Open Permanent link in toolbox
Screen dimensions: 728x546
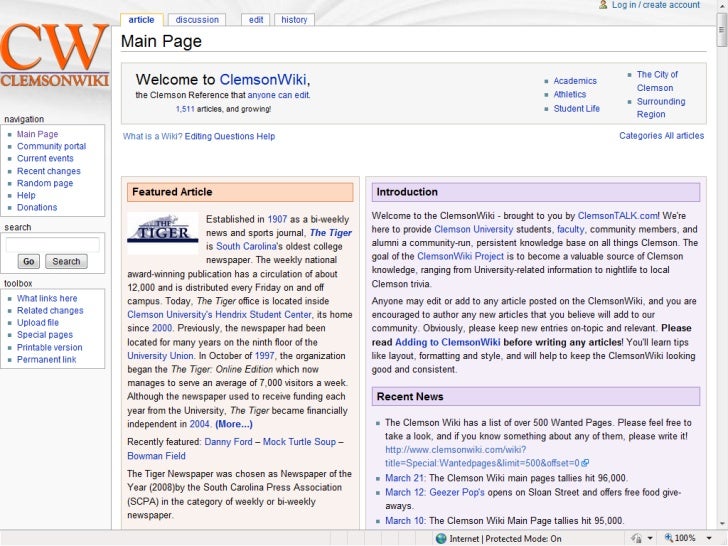pyautogui.click(x=46, y=359)
